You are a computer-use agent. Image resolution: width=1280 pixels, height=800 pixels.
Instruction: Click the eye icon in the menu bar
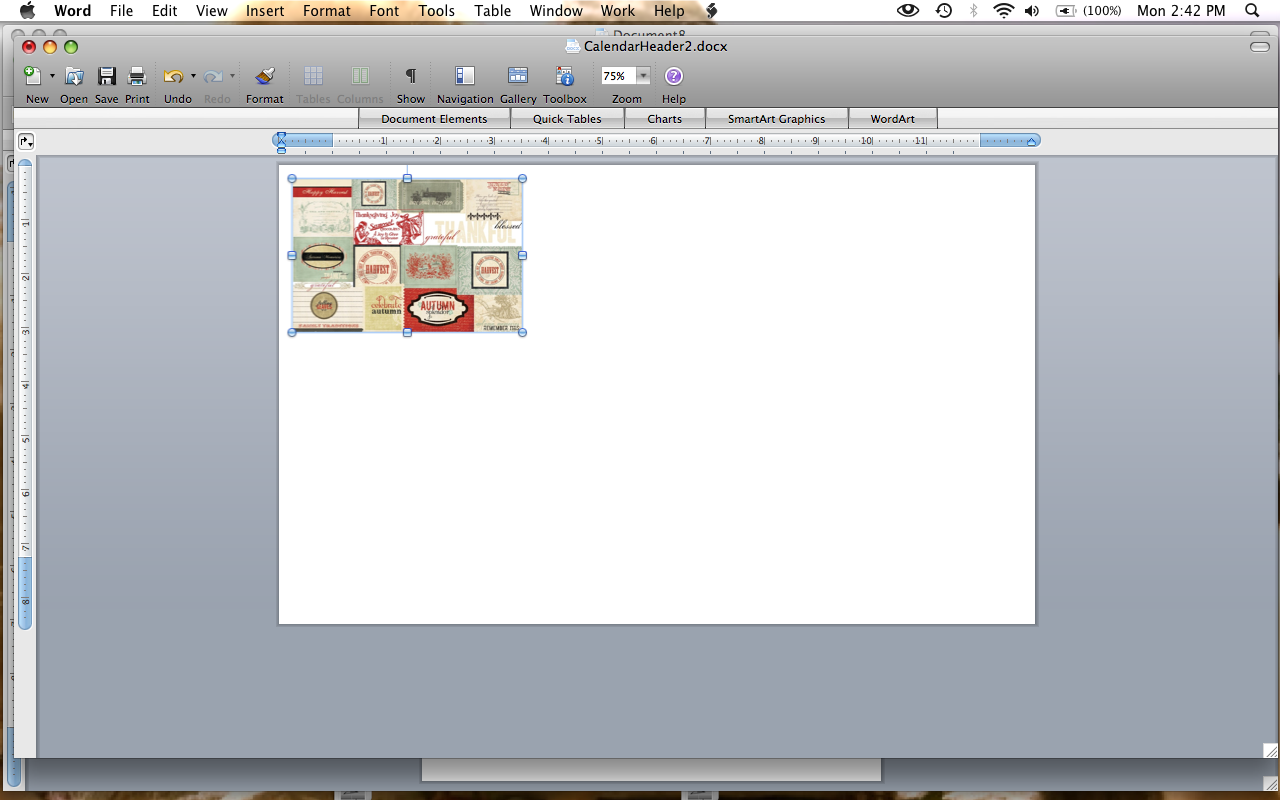click(x=908, y=11)
